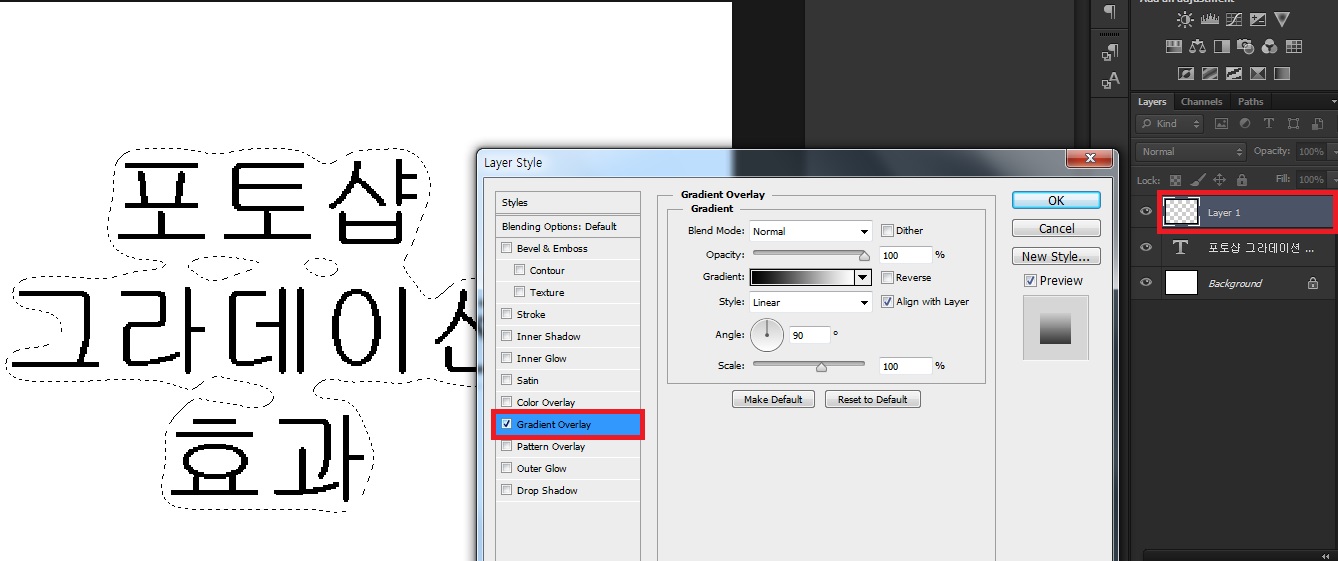
Task: Add a Selective Color adjustment
Action: click(1258, 73)
